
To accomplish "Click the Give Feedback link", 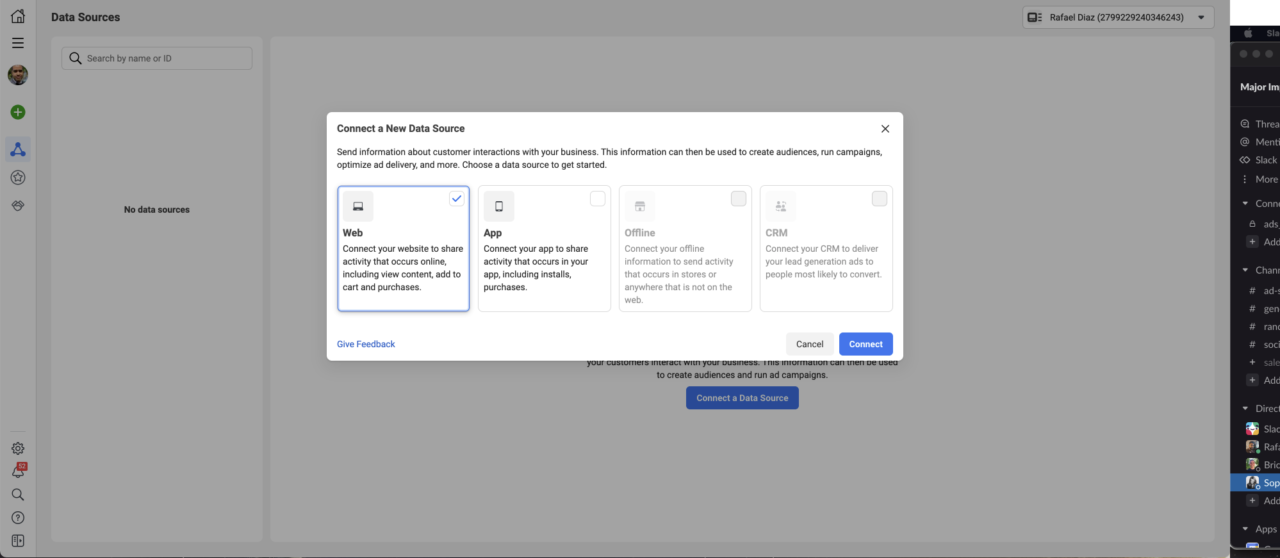I will tap(366, 344).
